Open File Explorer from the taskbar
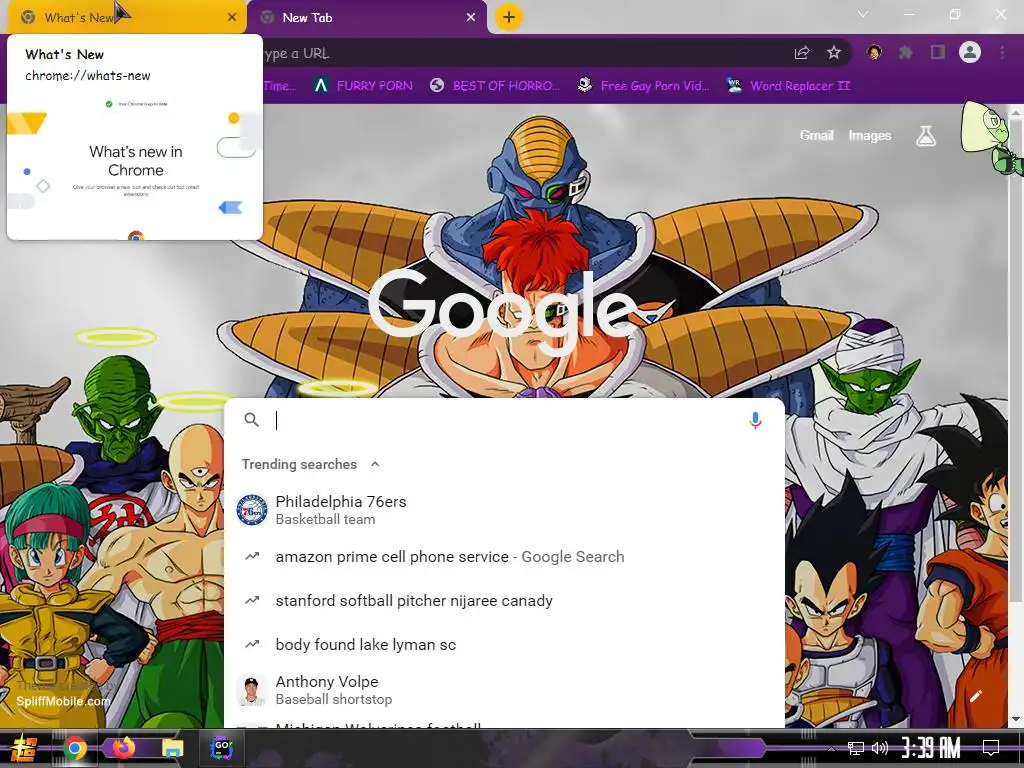This screenshot has height=768, width=1024. point(172,748)
